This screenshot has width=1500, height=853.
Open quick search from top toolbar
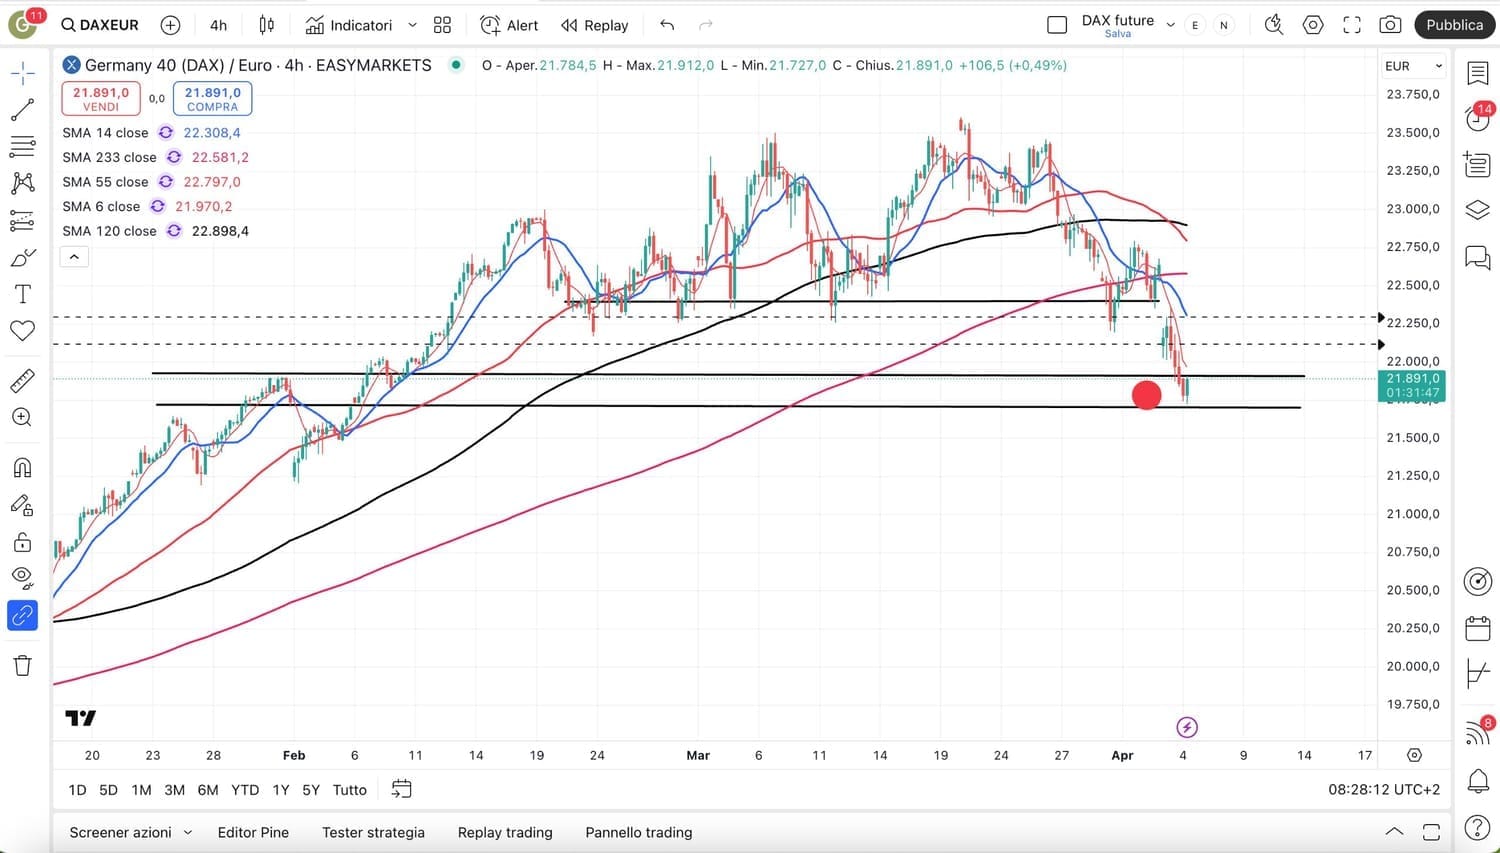(1273, 25)
